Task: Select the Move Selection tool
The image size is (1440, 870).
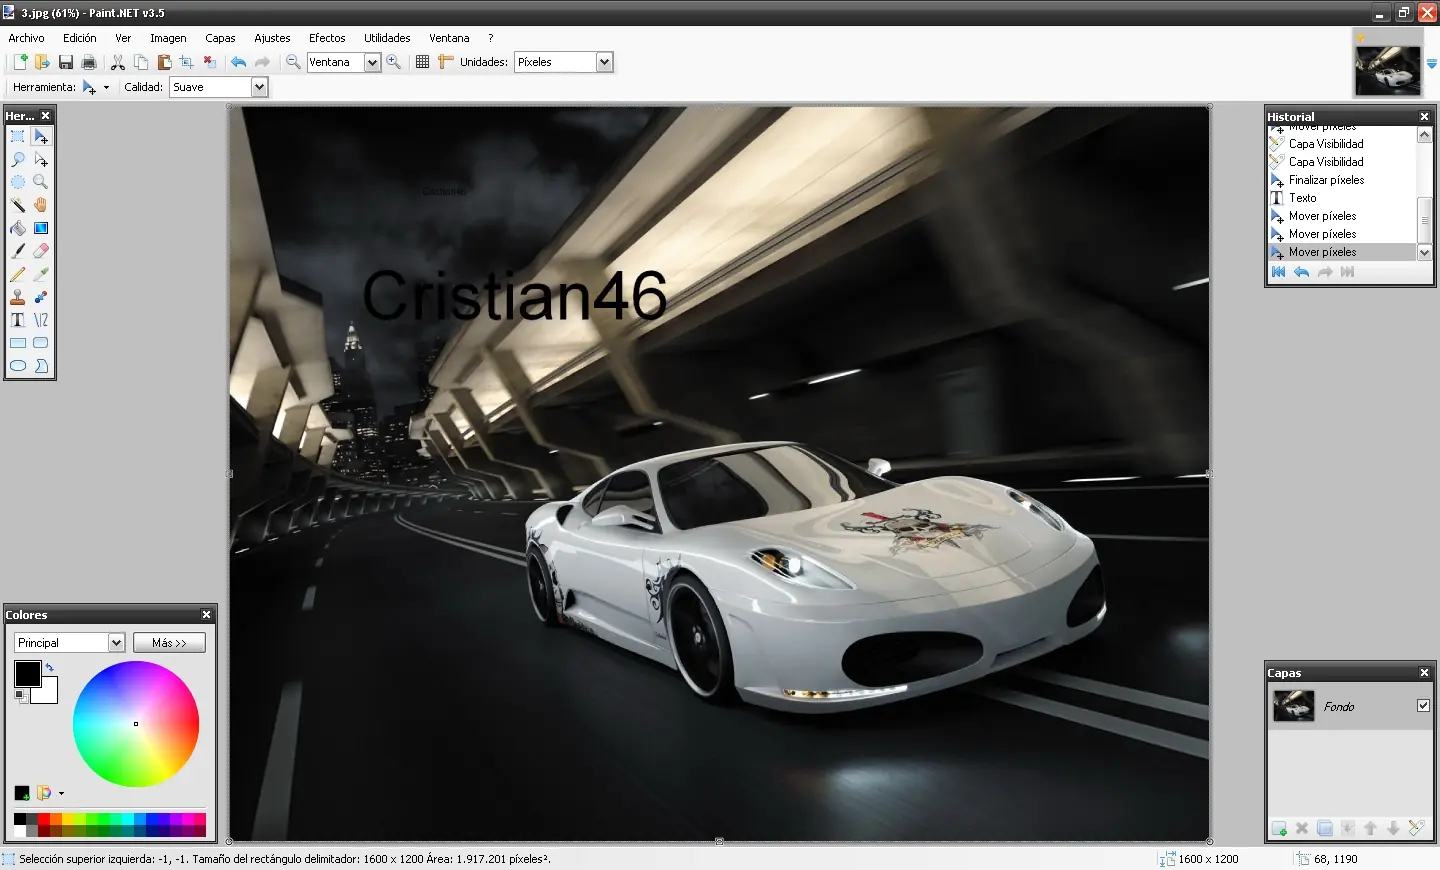Action: (41, 159)
